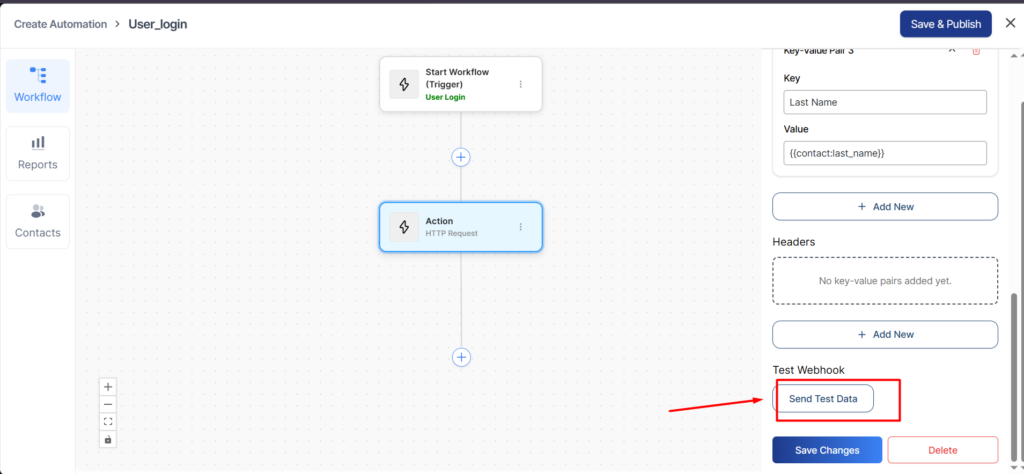The width and height of the screenshot is (1024, 474).
Task: Click the Key field containing Last Name
Action: [x=885, y=102]
